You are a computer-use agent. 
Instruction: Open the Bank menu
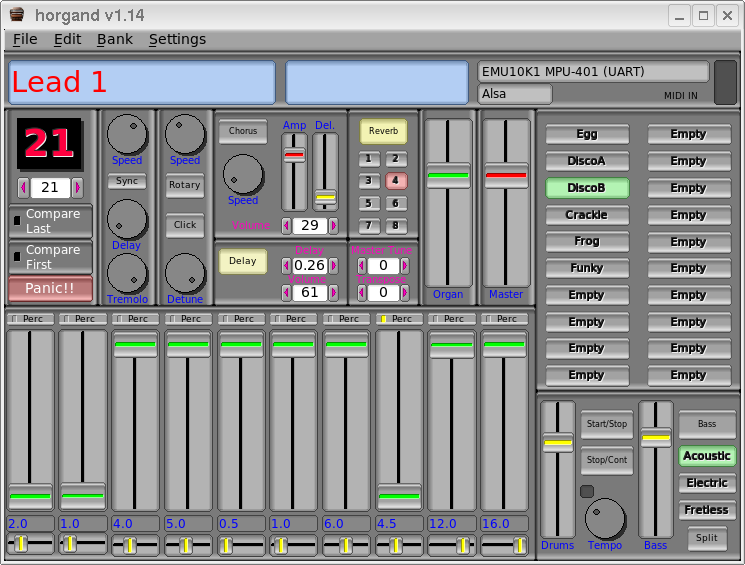[114, 39]
